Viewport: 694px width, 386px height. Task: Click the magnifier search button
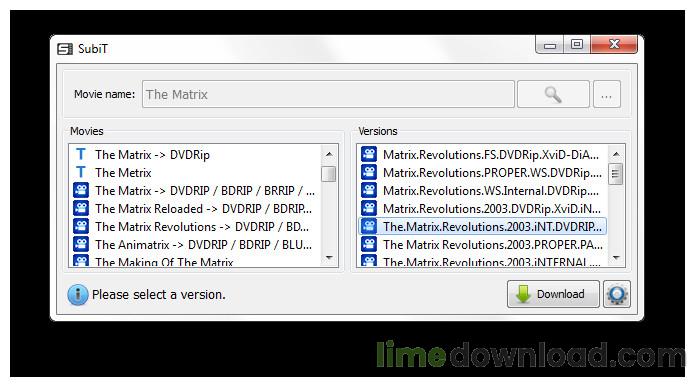pos(553,94)
